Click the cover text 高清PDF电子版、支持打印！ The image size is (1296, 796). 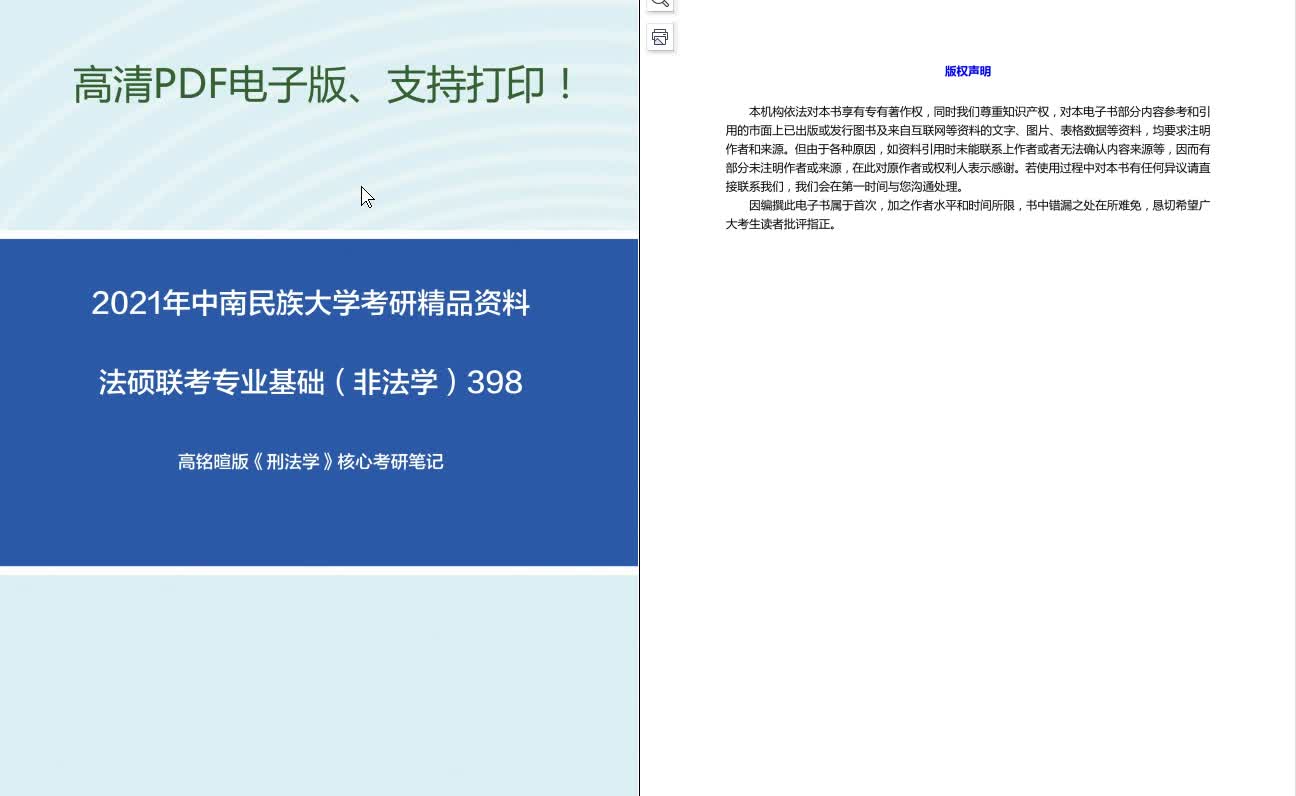coord(325,86)
